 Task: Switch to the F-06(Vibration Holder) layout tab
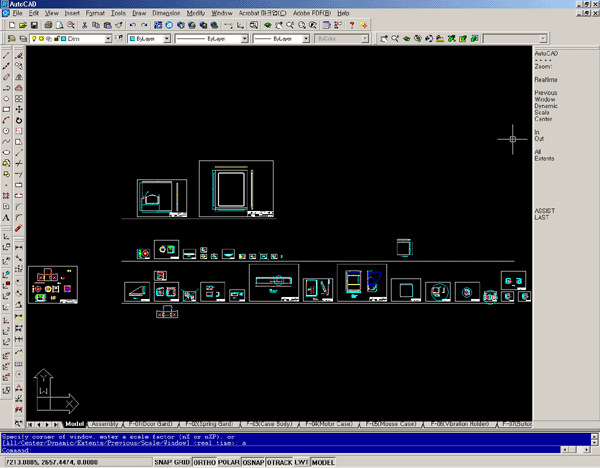click(x=460, y=424)
